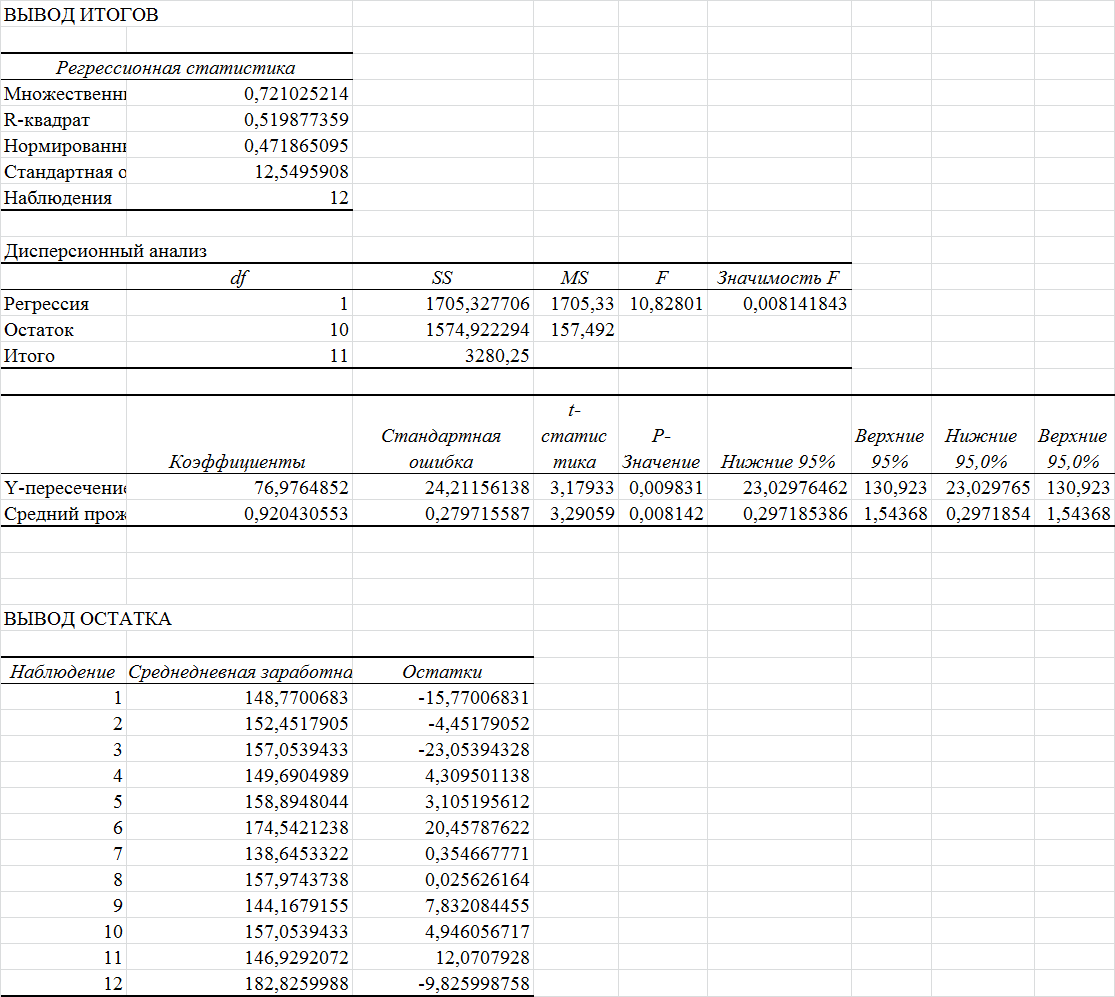Screen dimensions: 1115x997
Task: Click the 'Y-пересечение' row label
Action: (x=65, y=488)
